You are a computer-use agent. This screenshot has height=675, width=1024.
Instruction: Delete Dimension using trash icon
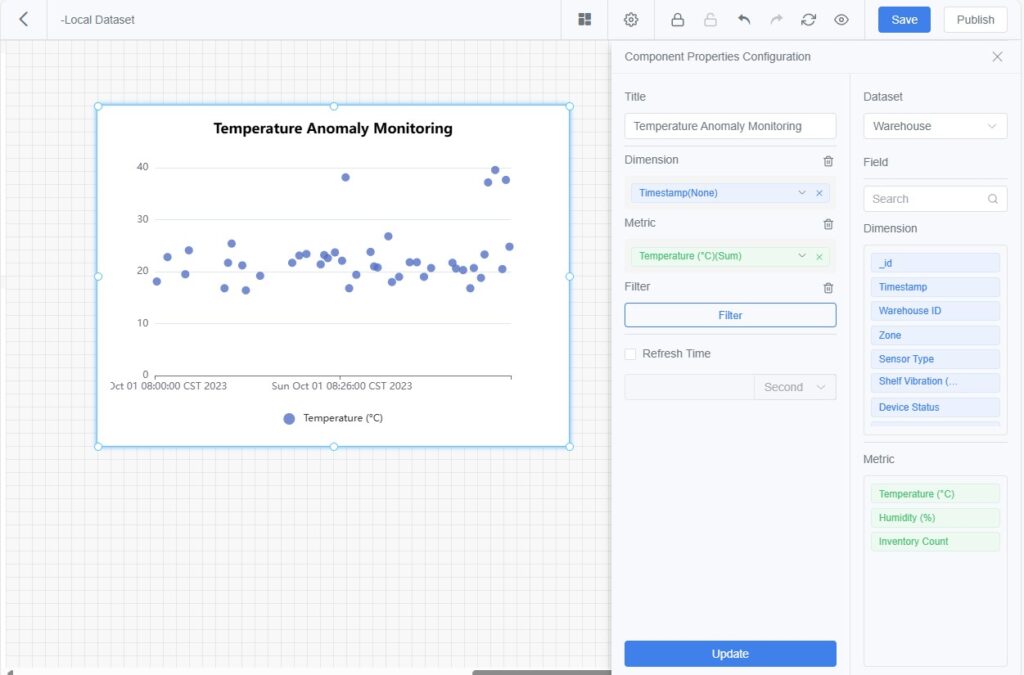point(828,161)
